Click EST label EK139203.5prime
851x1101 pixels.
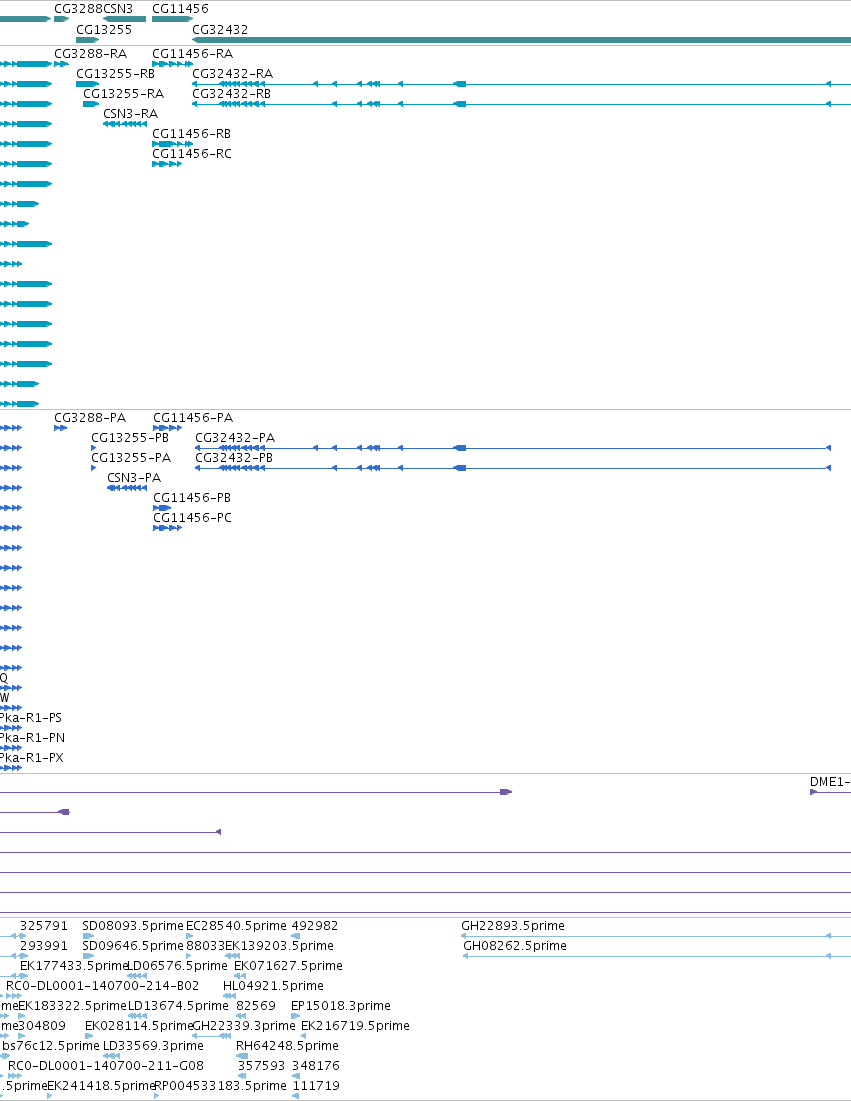coord(279,946)
